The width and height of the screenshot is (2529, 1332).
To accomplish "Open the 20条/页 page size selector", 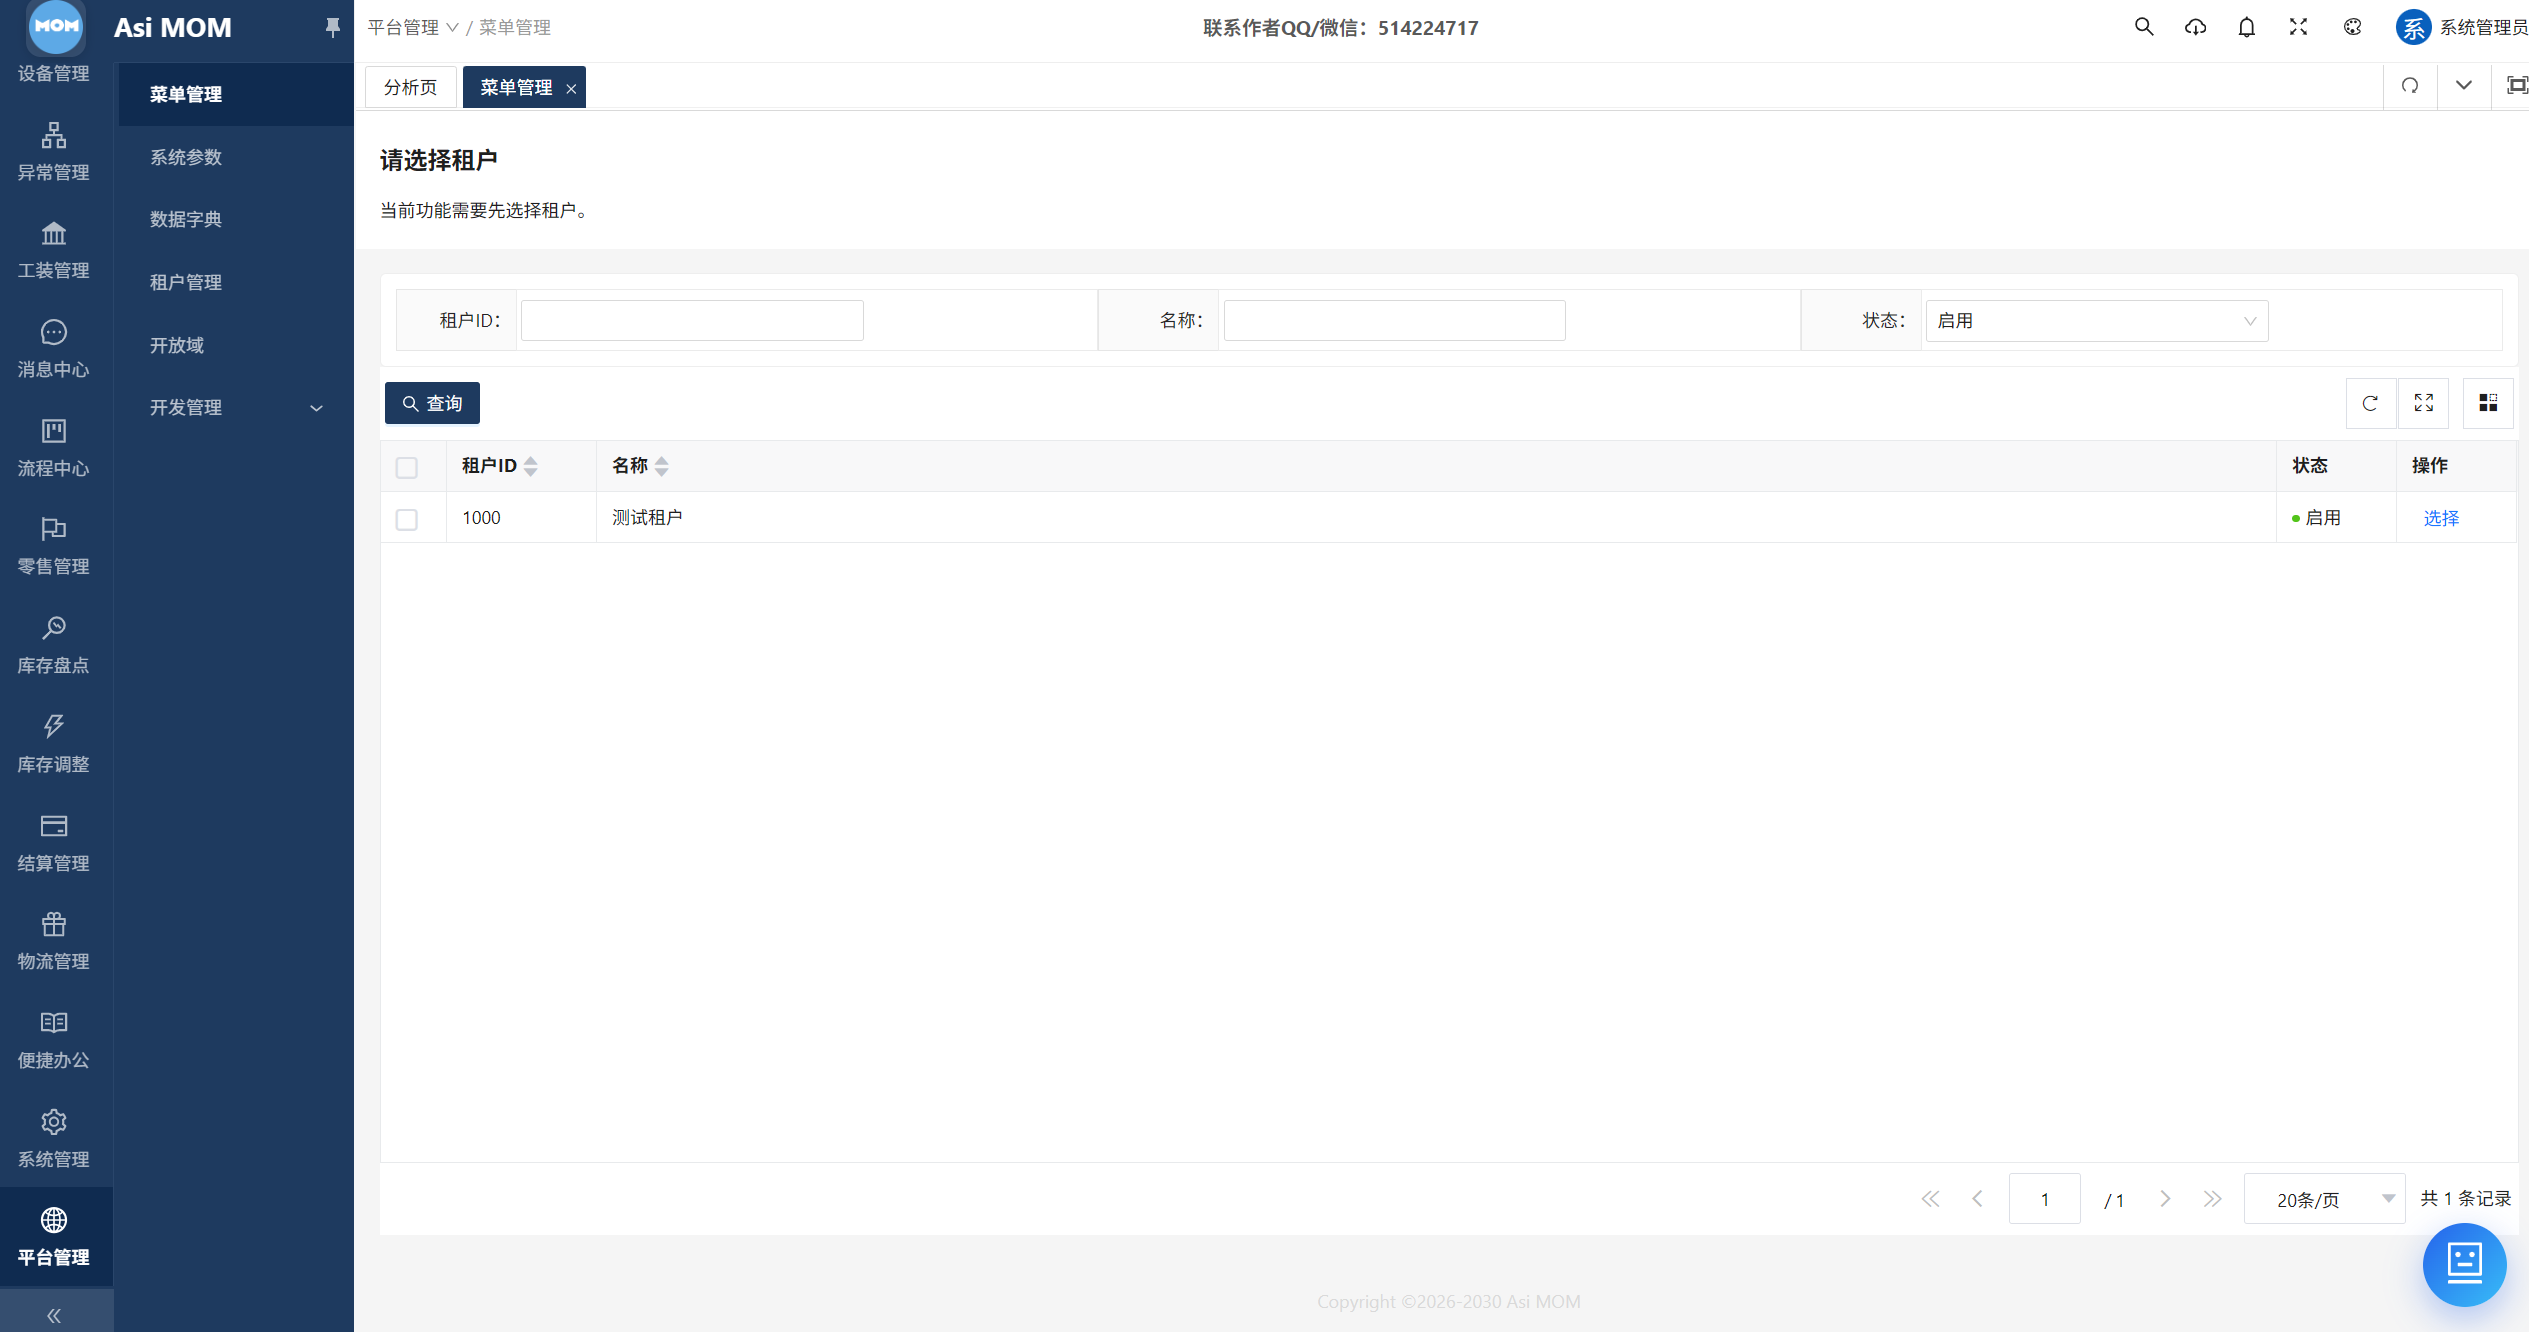I will [x=2324, y=1199].
